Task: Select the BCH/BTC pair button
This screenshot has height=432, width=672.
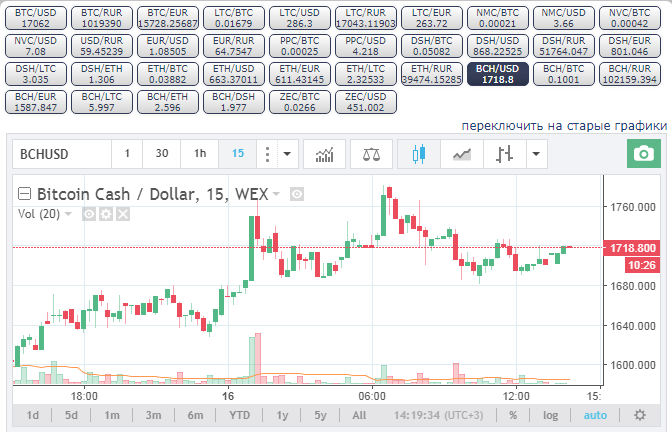Action: [564, 74]
